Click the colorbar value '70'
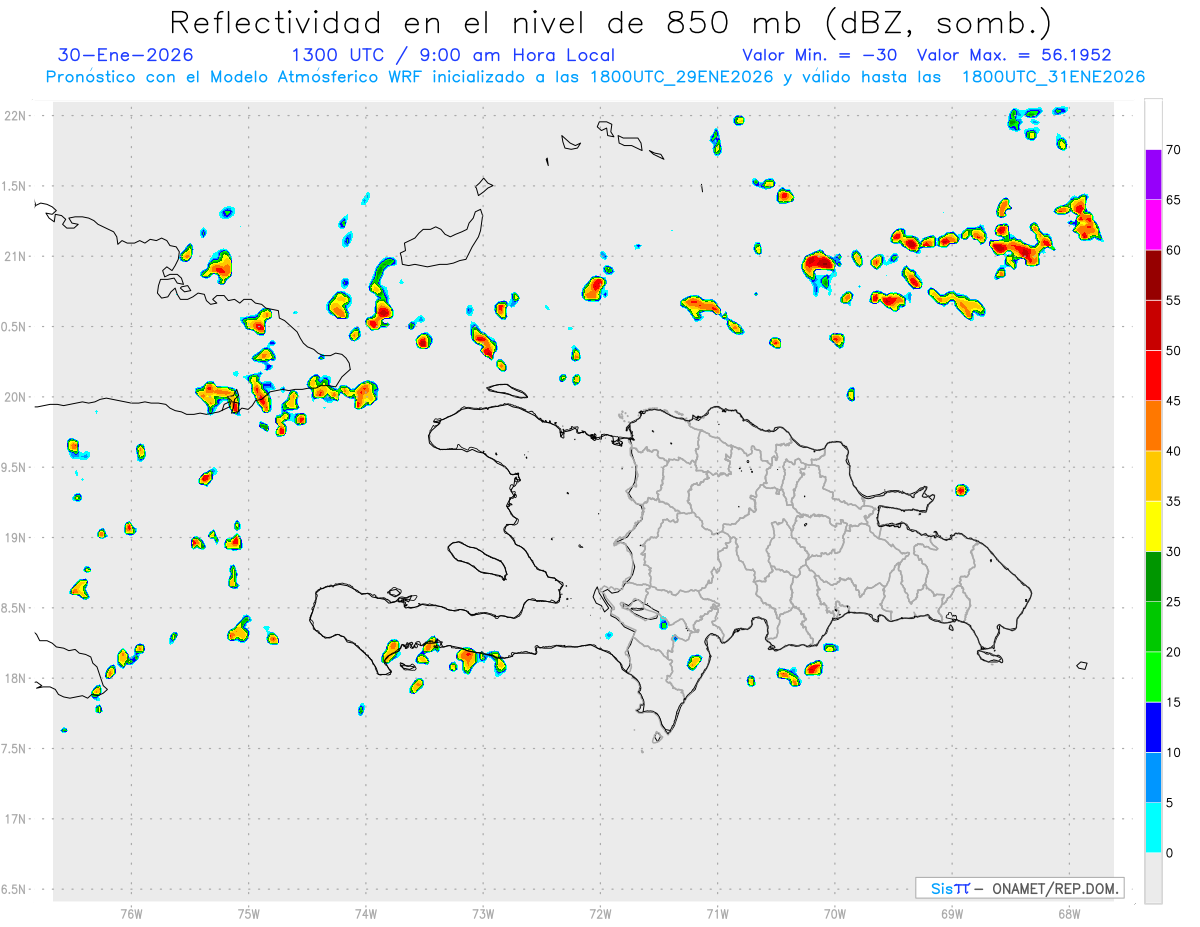Viewport: 1200px width, 927px height. click(x=1173, y=150)
